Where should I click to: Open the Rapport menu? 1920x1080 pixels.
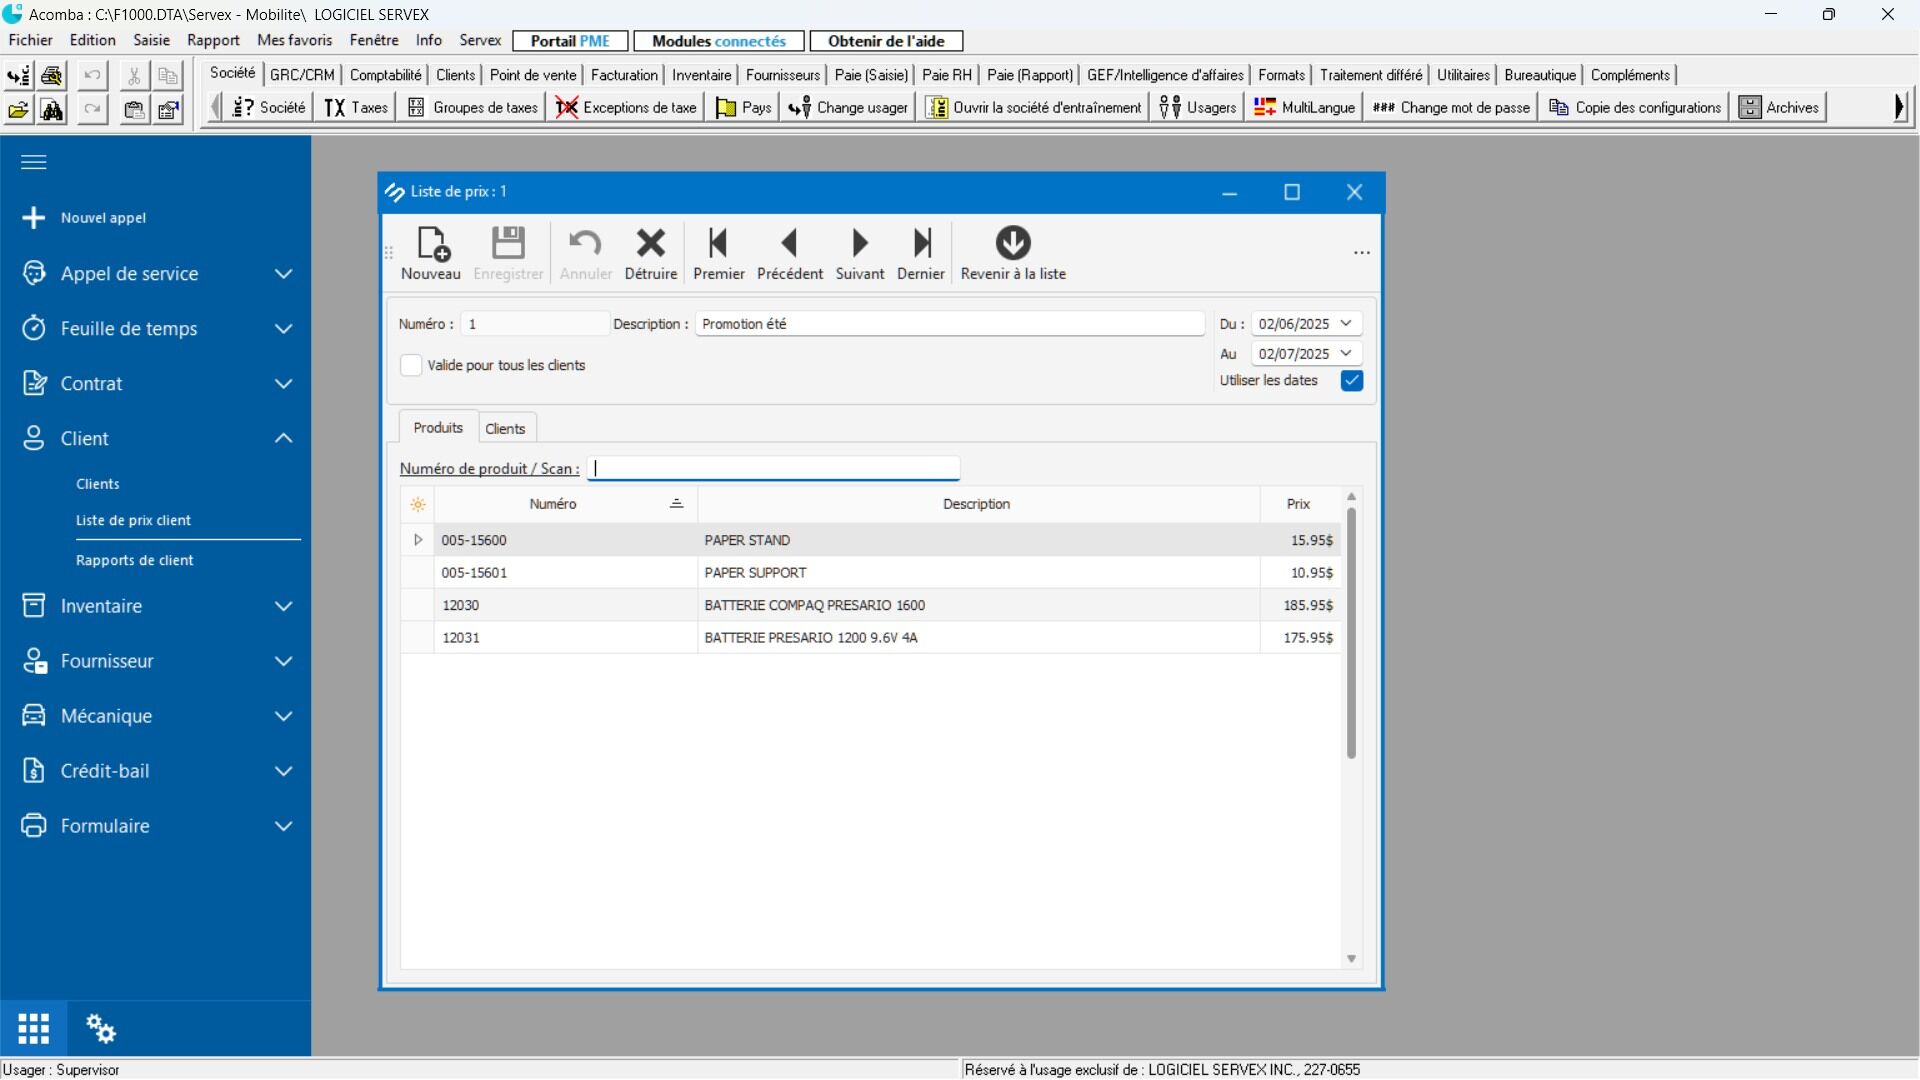[x=213, y=41]
